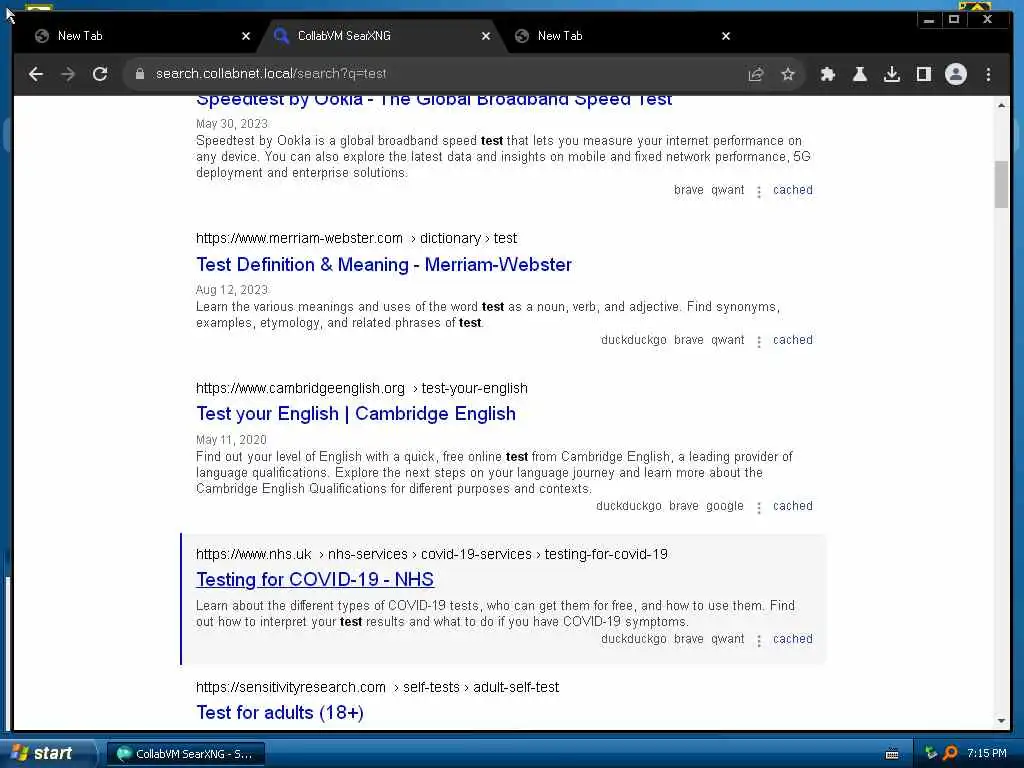Expand options dots on NHS result
This screenshot has height=768, width=1024.
pyautogui.click(x=758, y=641)
